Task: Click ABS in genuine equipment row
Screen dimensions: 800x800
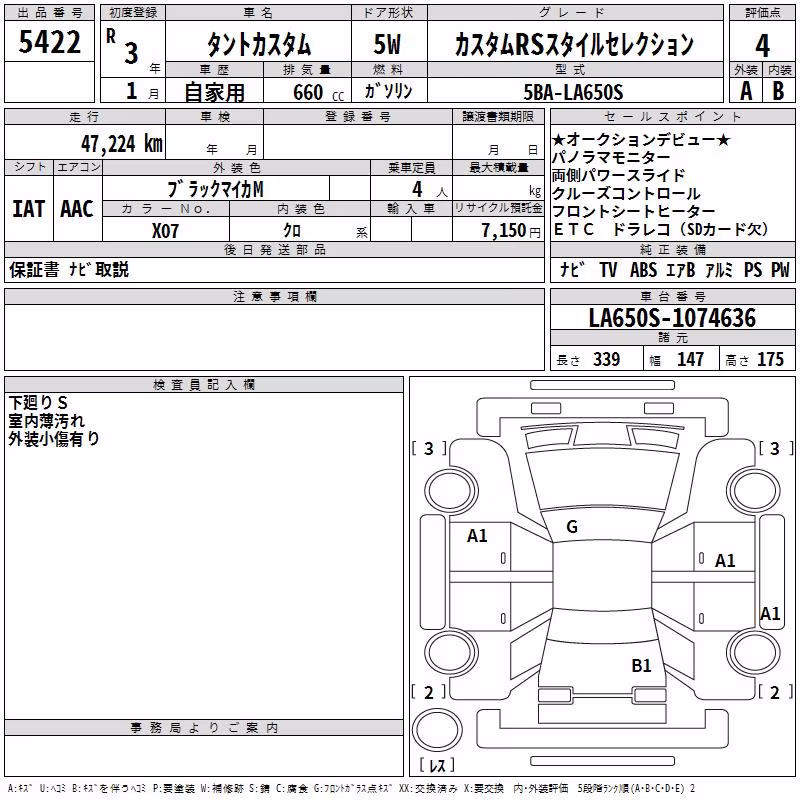Action: click(643, 269)
